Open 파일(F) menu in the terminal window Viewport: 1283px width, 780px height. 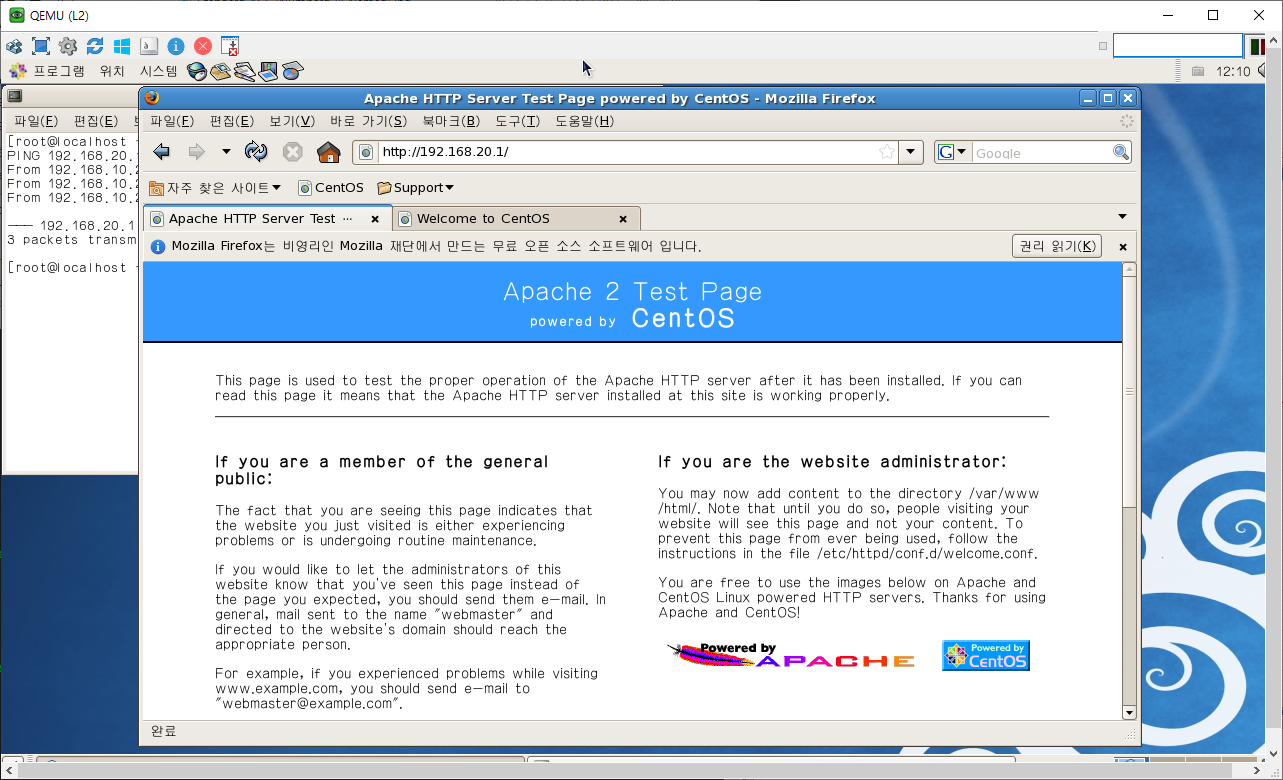(x=36, y=121)
